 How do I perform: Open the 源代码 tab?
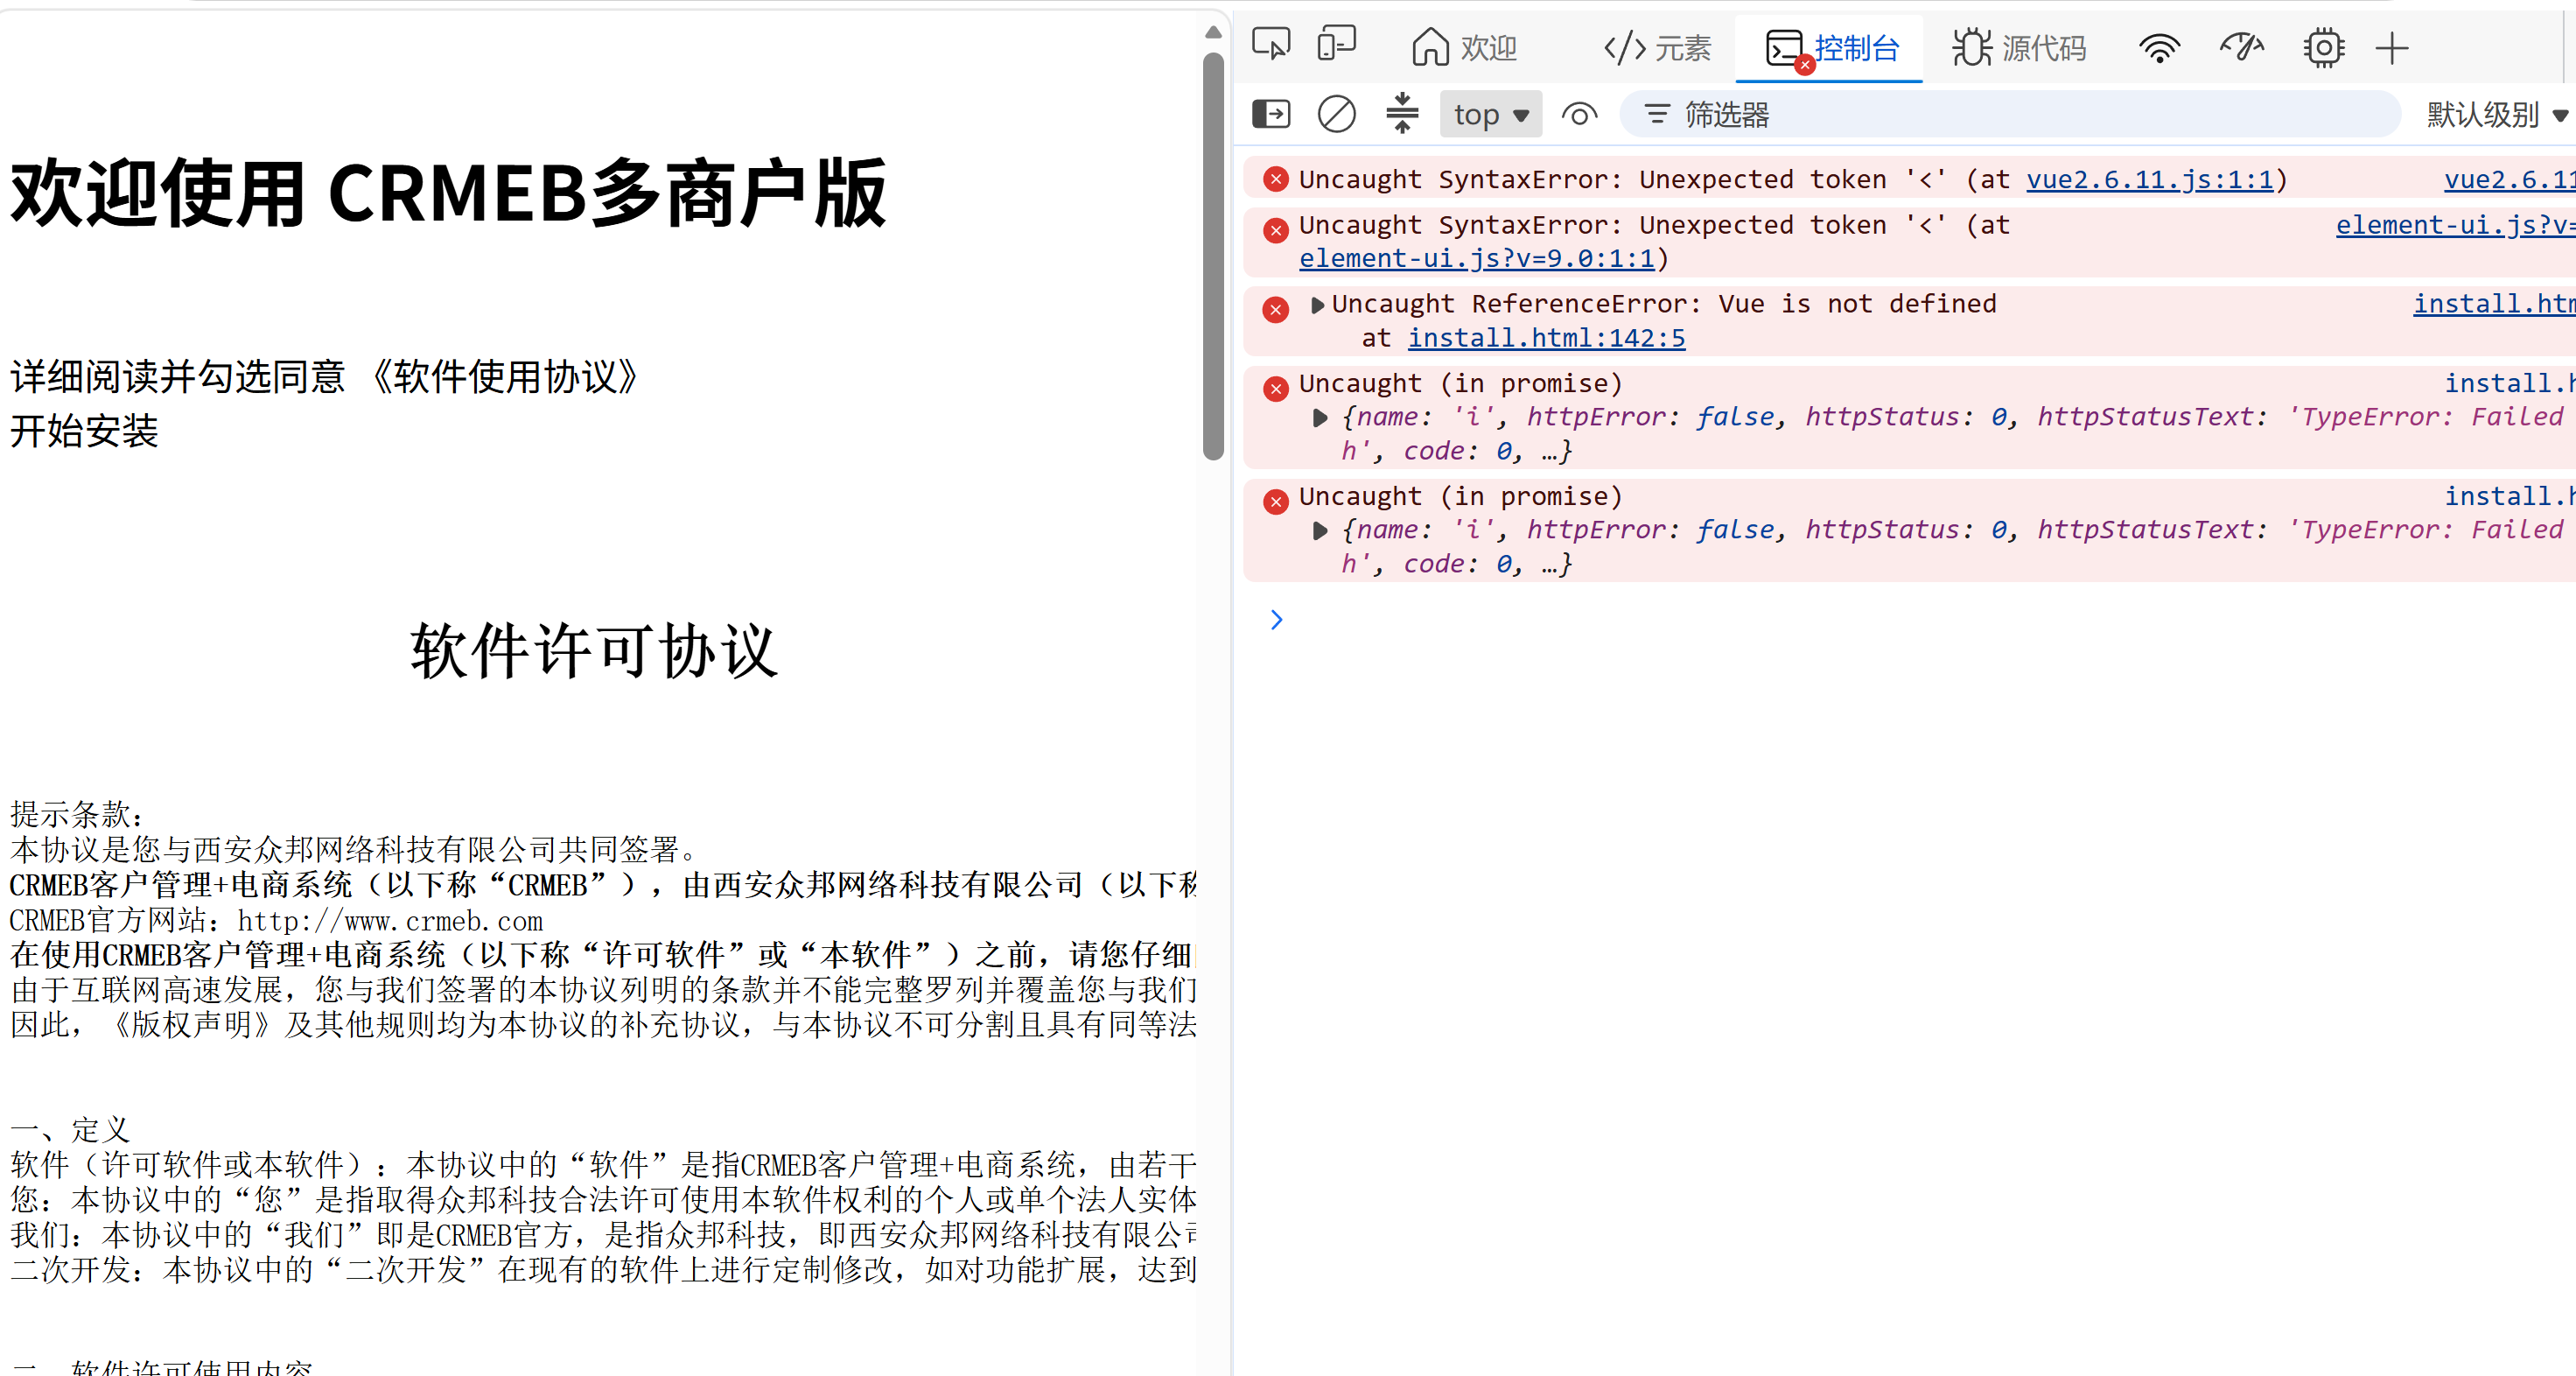pyautogui.click(x=2019, y=47)
